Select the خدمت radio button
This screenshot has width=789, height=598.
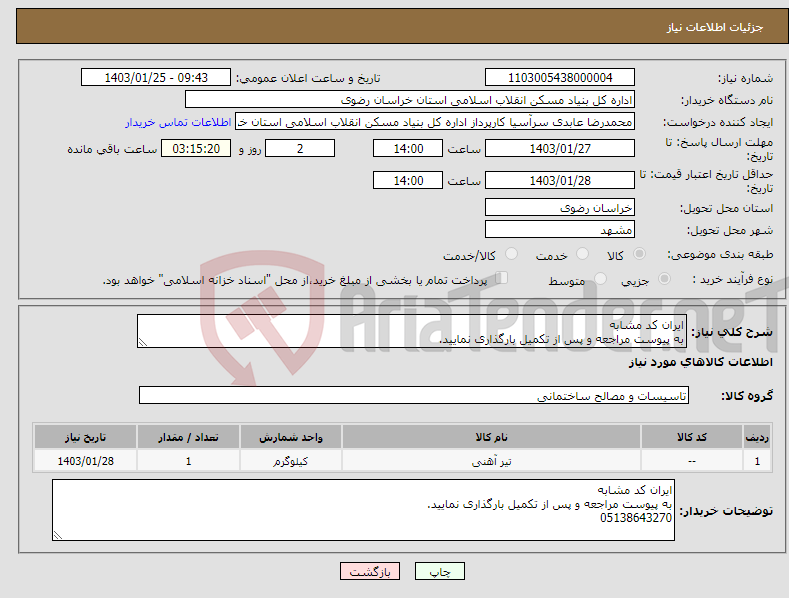pyautogui.click(x=582, y=254)
